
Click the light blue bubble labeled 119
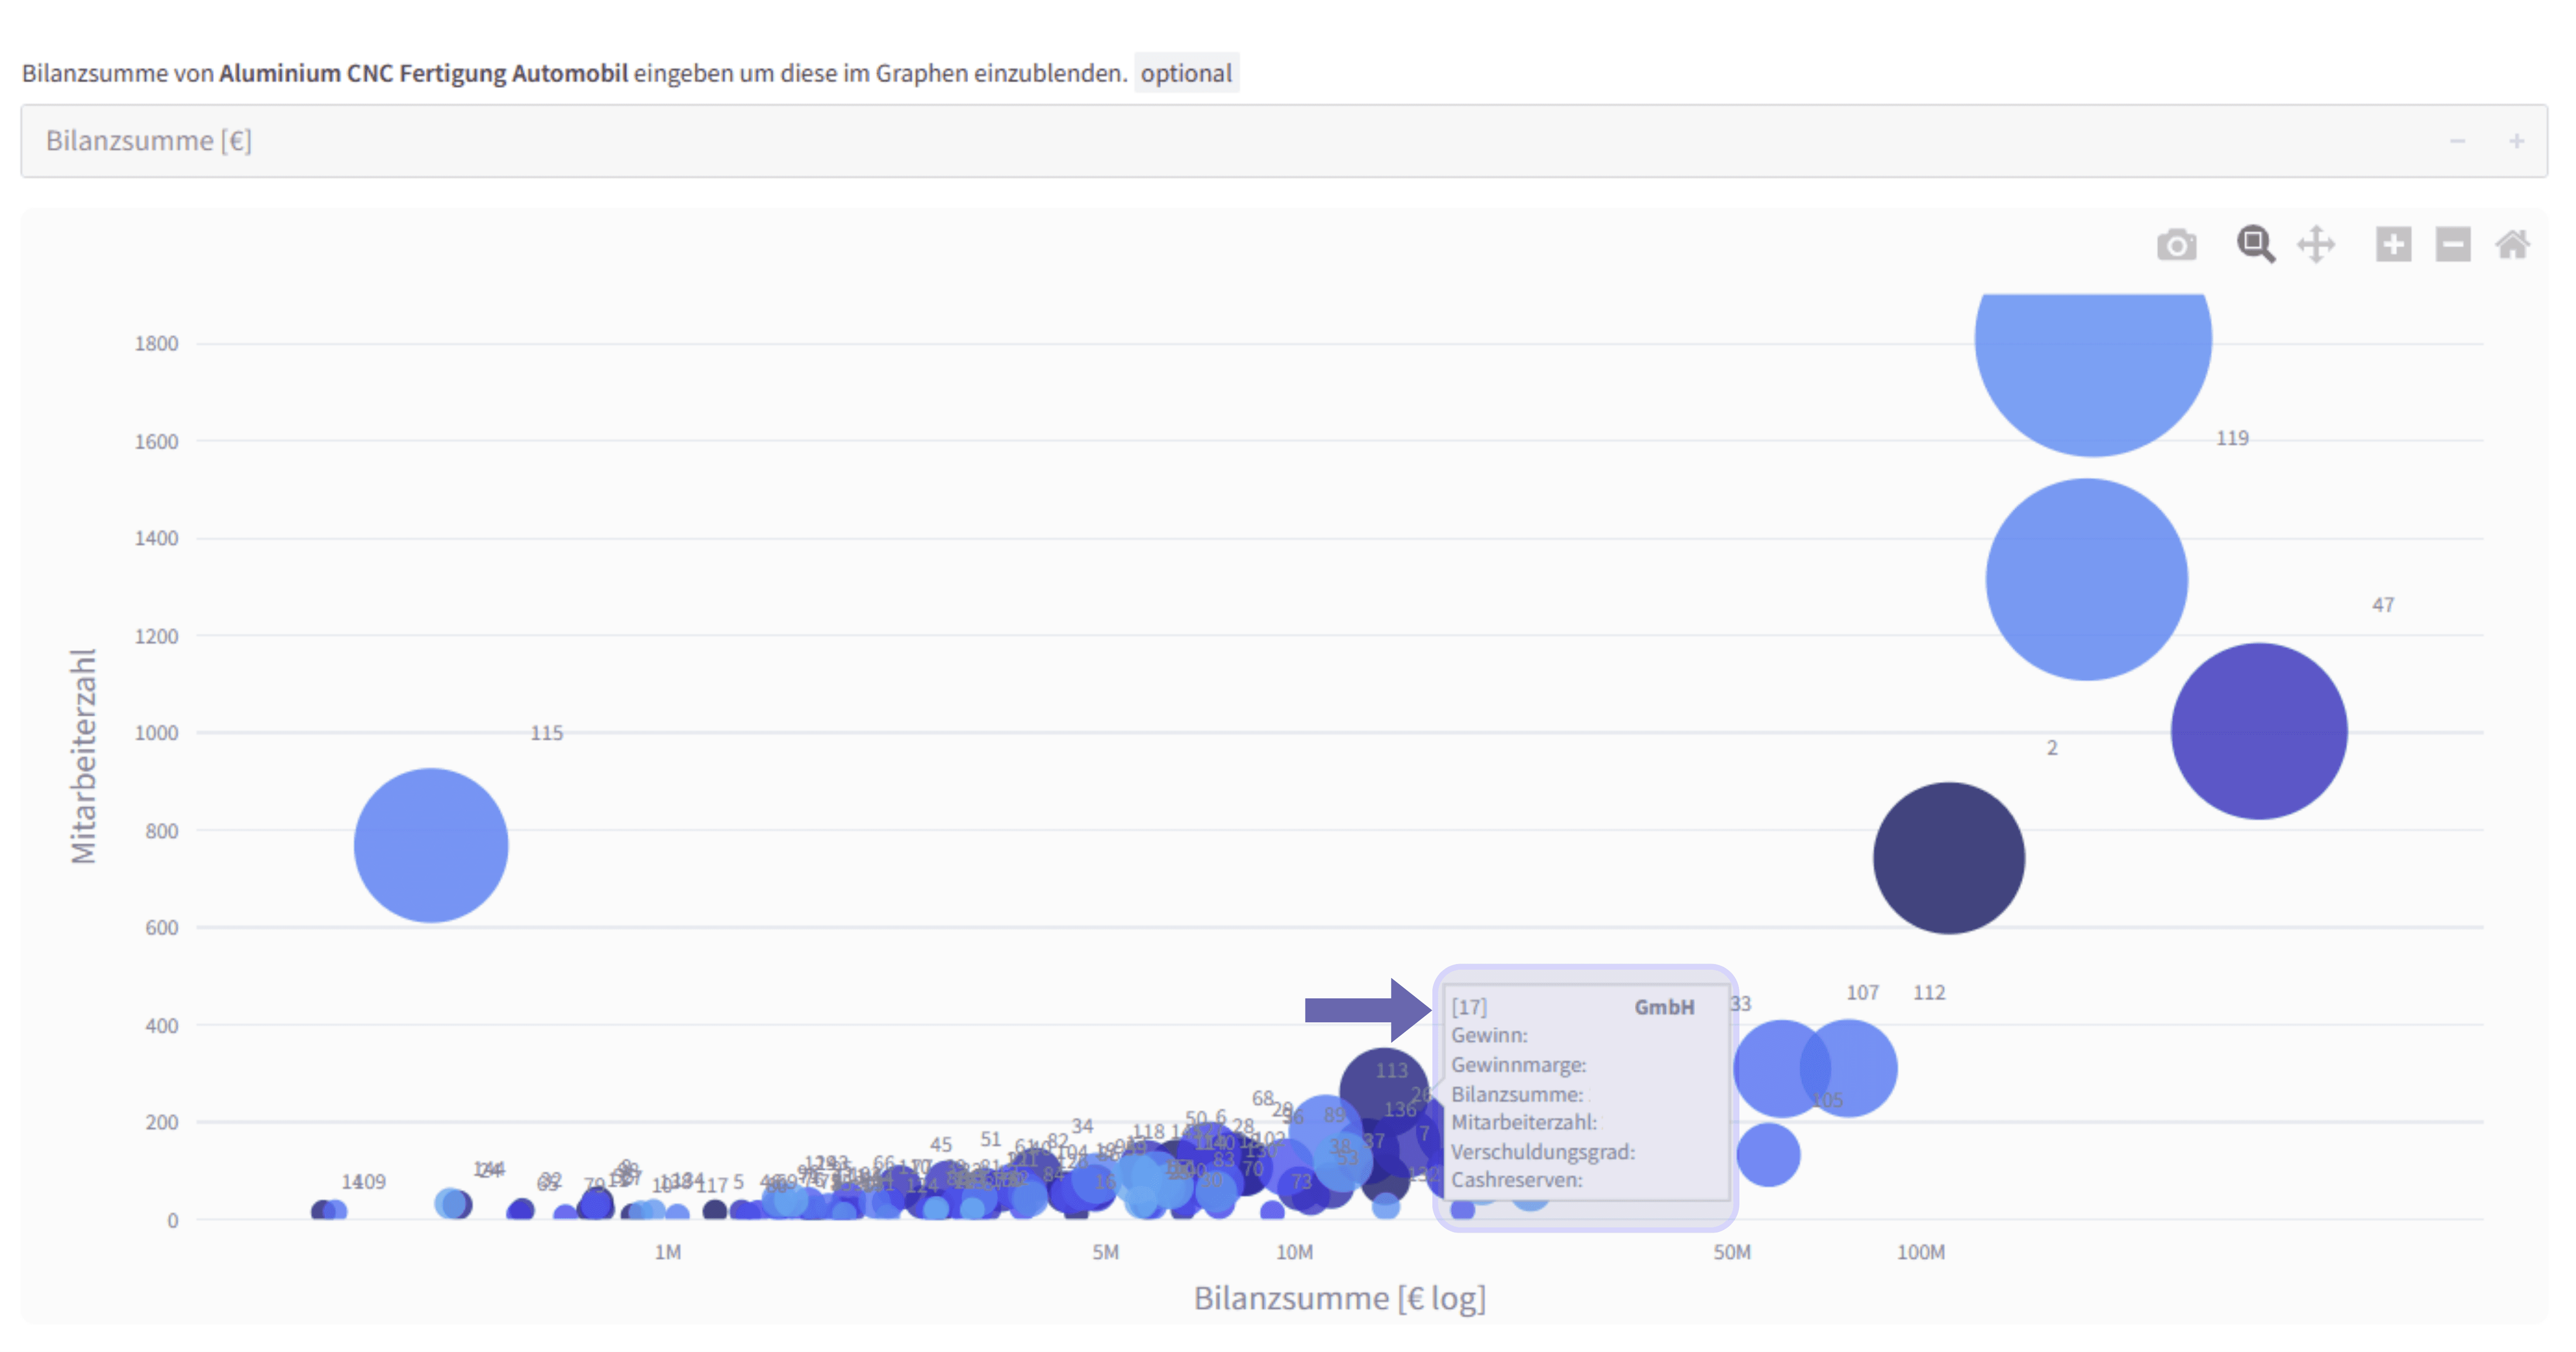point(2086,580)
